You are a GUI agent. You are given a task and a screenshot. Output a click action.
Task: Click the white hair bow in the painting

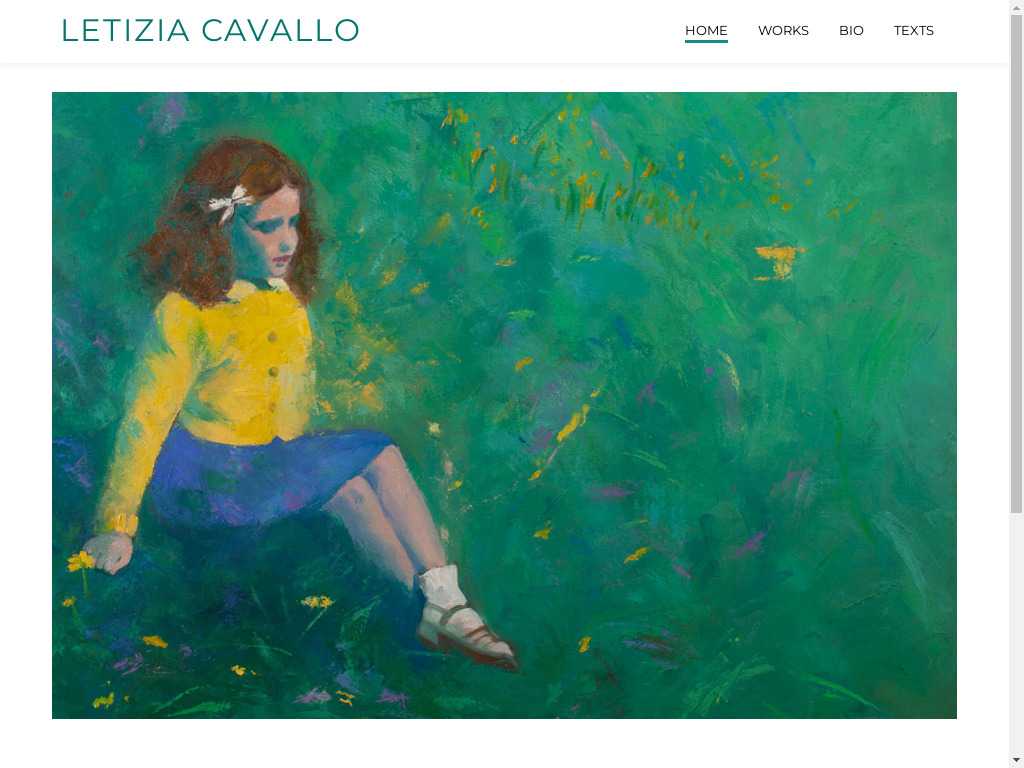click(231, 201)
